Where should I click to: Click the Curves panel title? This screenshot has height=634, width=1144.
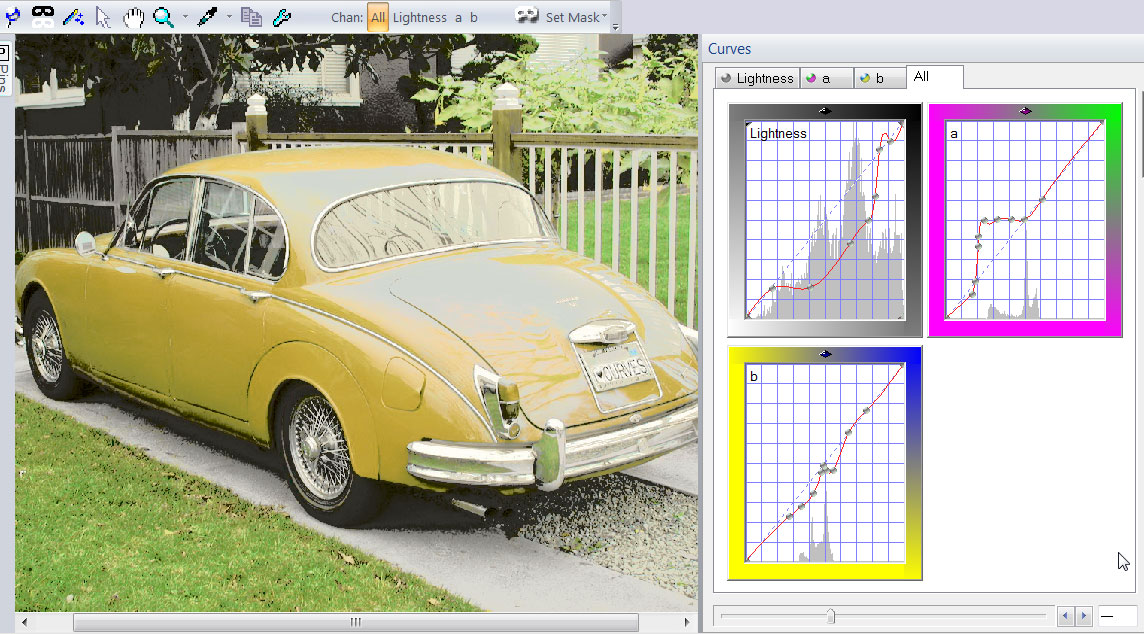pos(729,49)
